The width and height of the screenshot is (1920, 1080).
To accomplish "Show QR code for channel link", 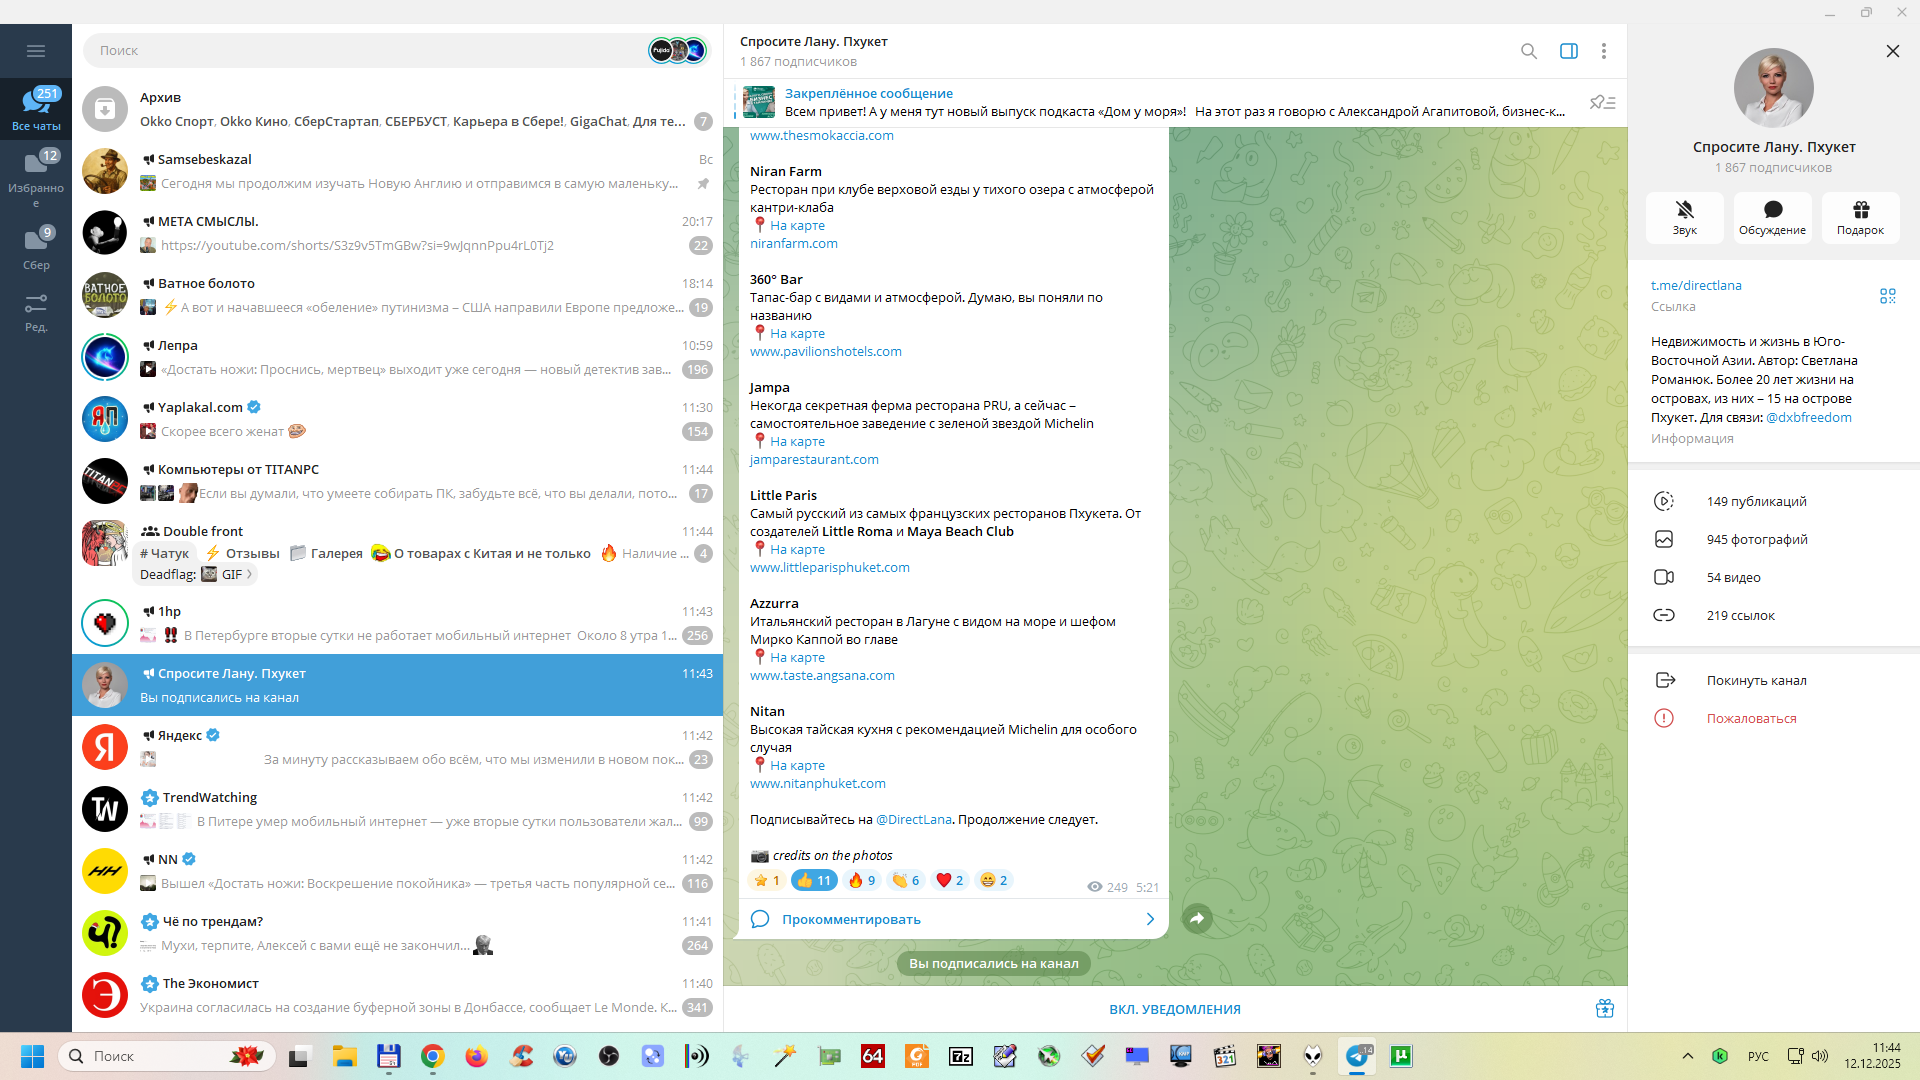I will tap(1887, 296).
